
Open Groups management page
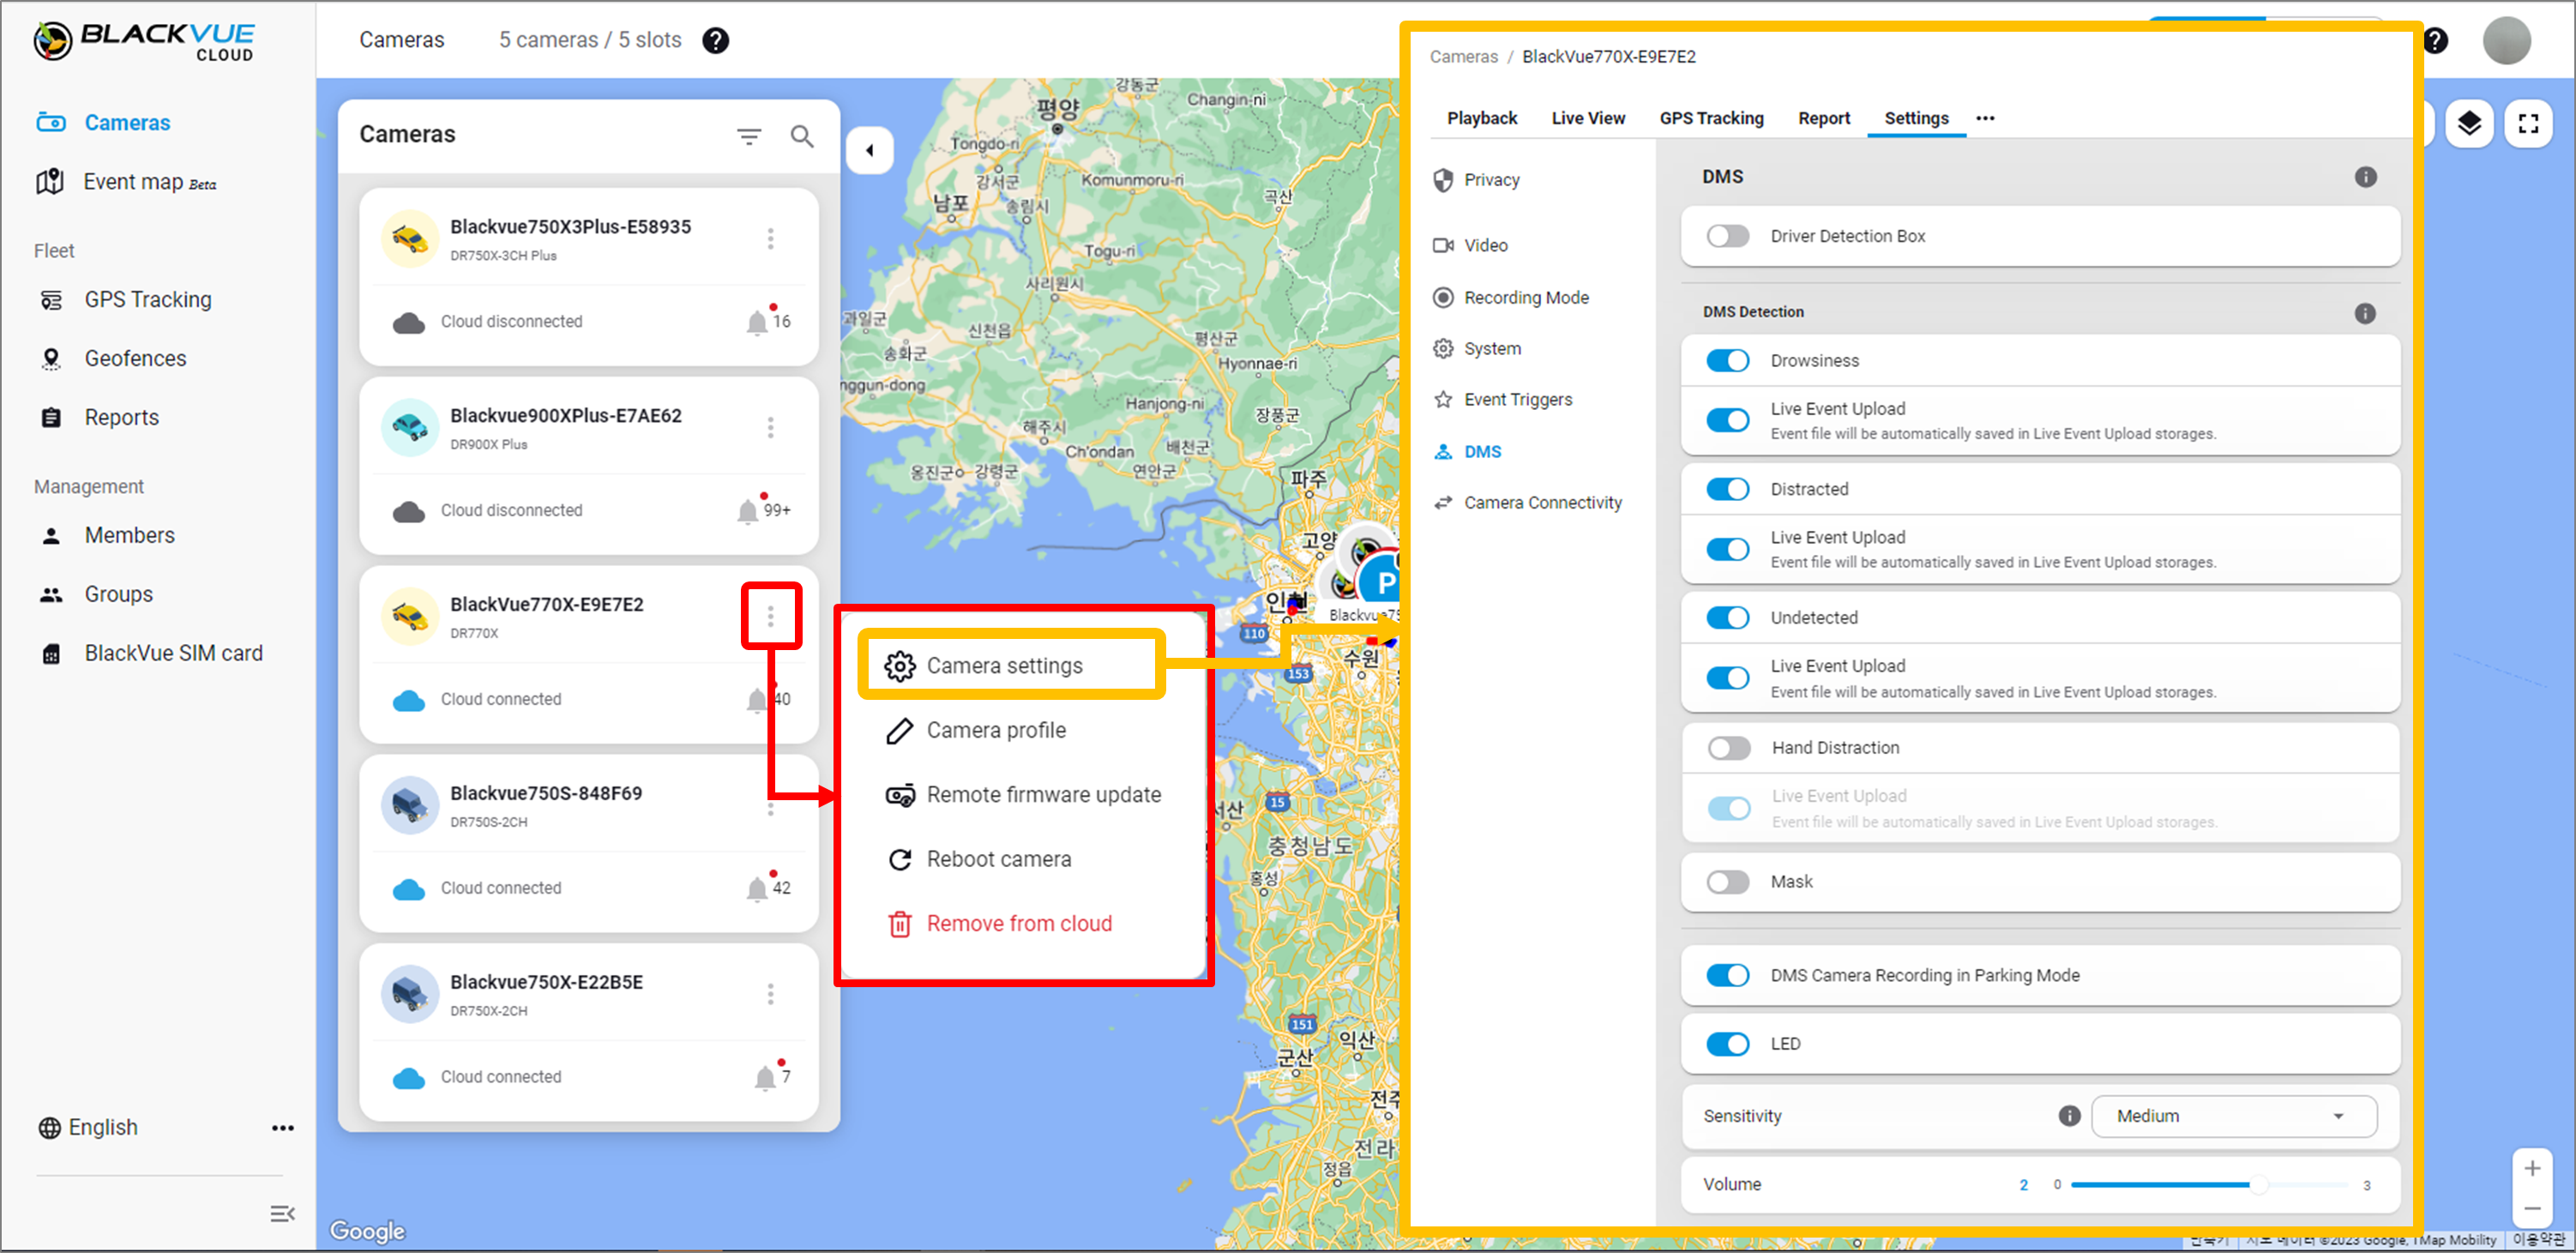(96, 595)
